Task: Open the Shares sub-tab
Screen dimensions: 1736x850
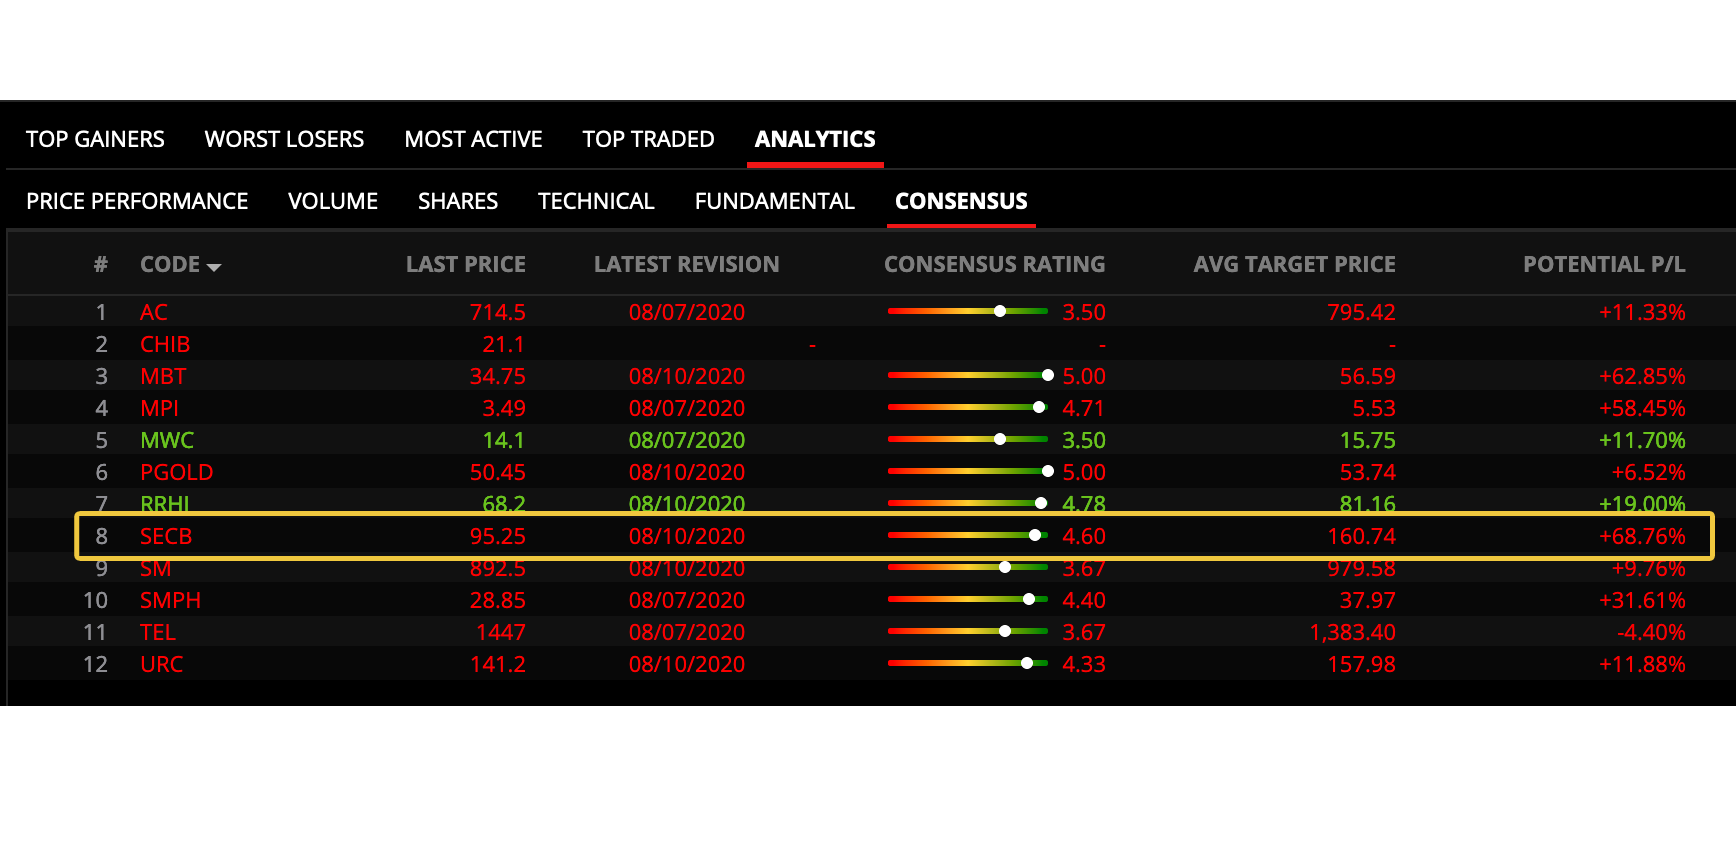Action: [x=458, y=201]
